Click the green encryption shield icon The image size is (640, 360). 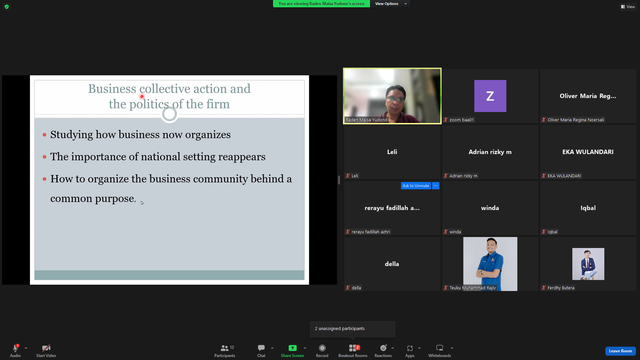pos(7,7)
